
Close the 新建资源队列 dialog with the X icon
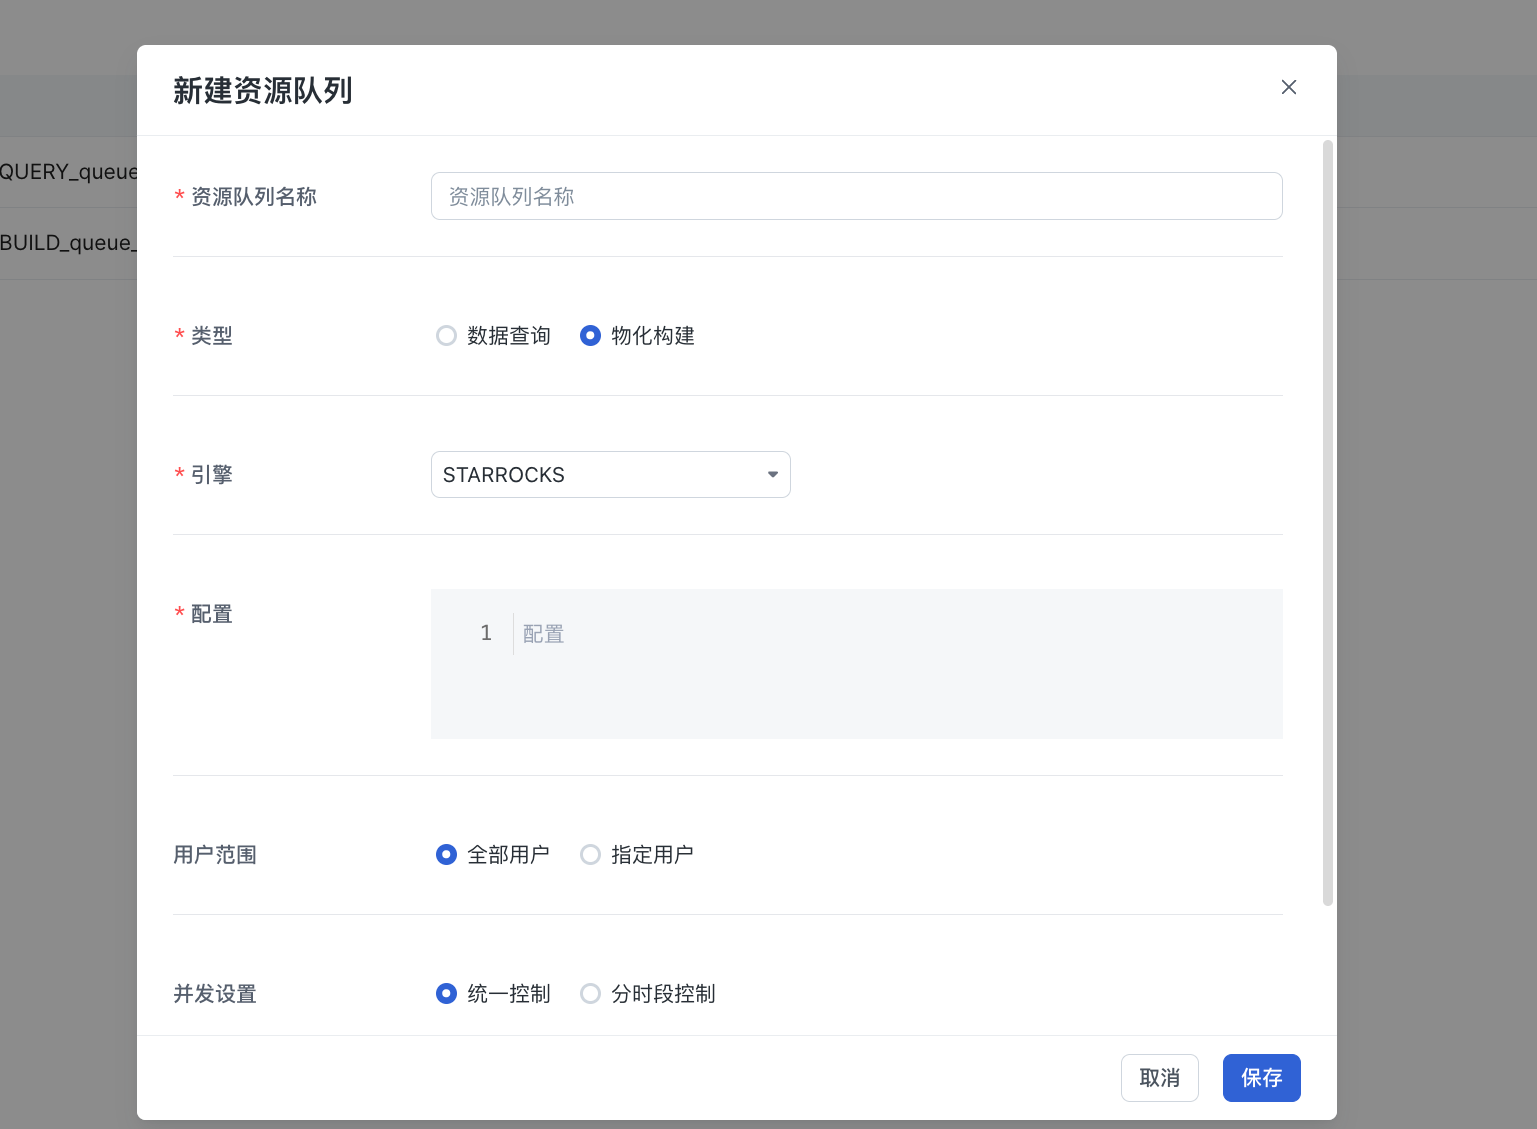[x=1288, y=87]
